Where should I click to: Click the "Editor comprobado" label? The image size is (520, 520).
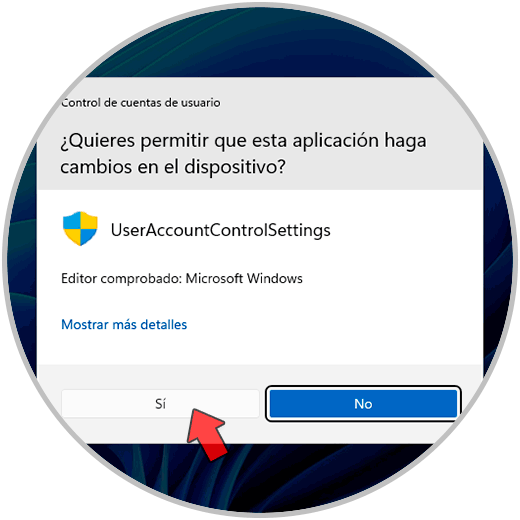pyautogui.click(x=121, y=279)
